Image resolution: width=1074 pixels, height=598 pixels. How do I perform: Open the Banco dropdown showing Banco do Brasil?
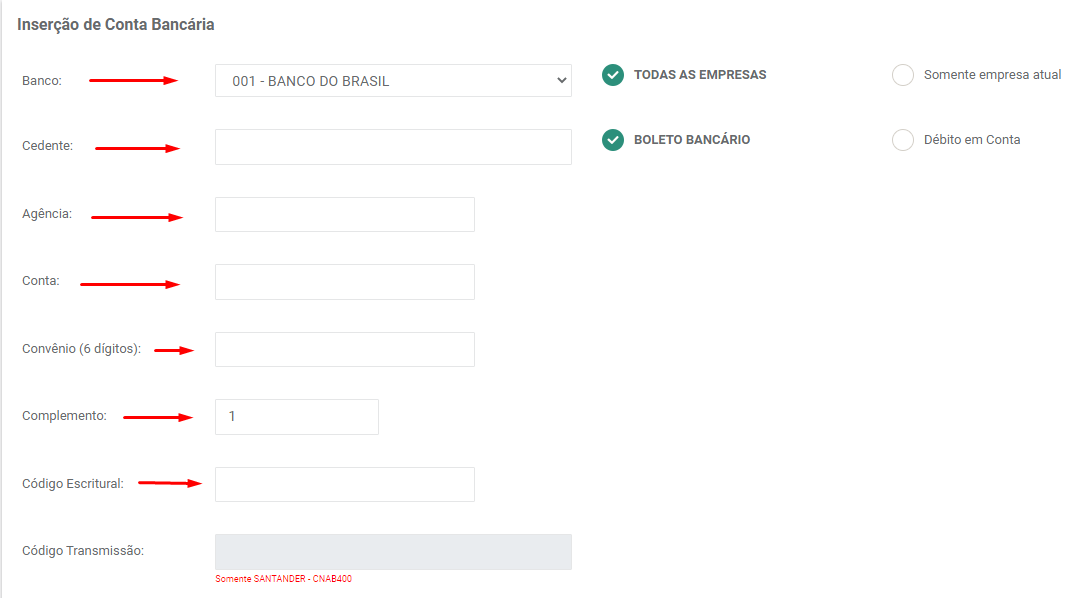coord(393,81)
